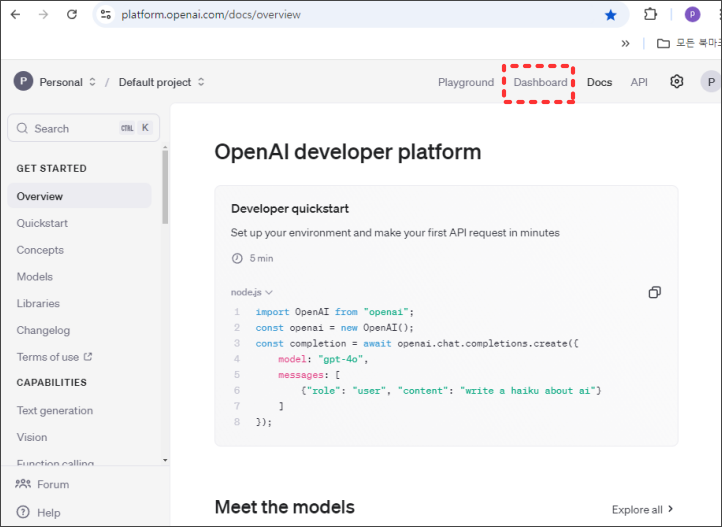
Task: Click the CTRL key hint in search box
Action: click(127, 128)
